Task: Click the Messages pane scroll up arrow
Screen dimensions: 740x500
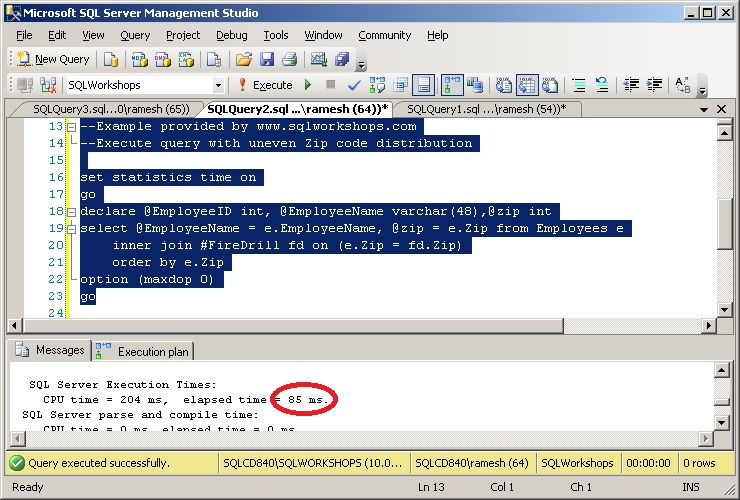Action: (x=722, y=371)
